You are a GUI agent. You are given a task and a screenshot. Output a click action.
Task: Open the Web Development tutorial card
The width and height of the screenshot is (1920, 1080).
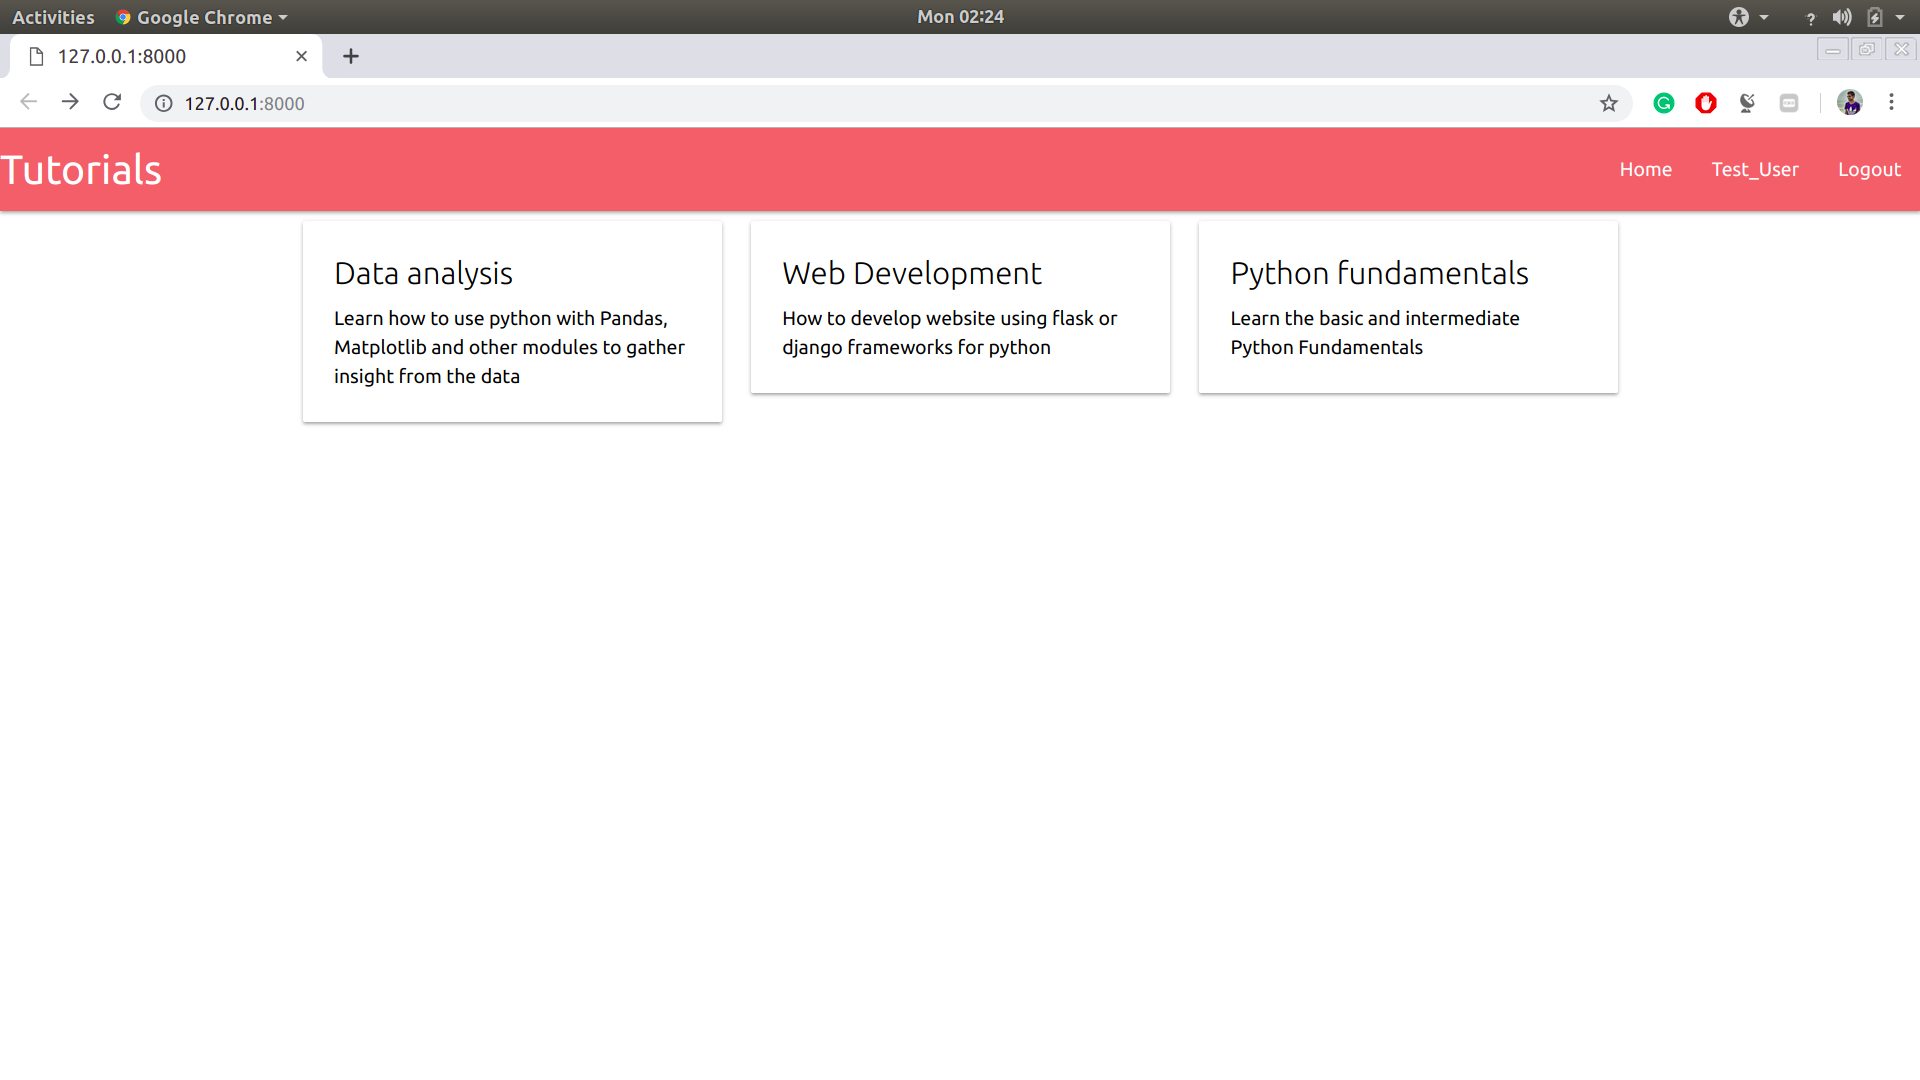[x=959, y=306]
